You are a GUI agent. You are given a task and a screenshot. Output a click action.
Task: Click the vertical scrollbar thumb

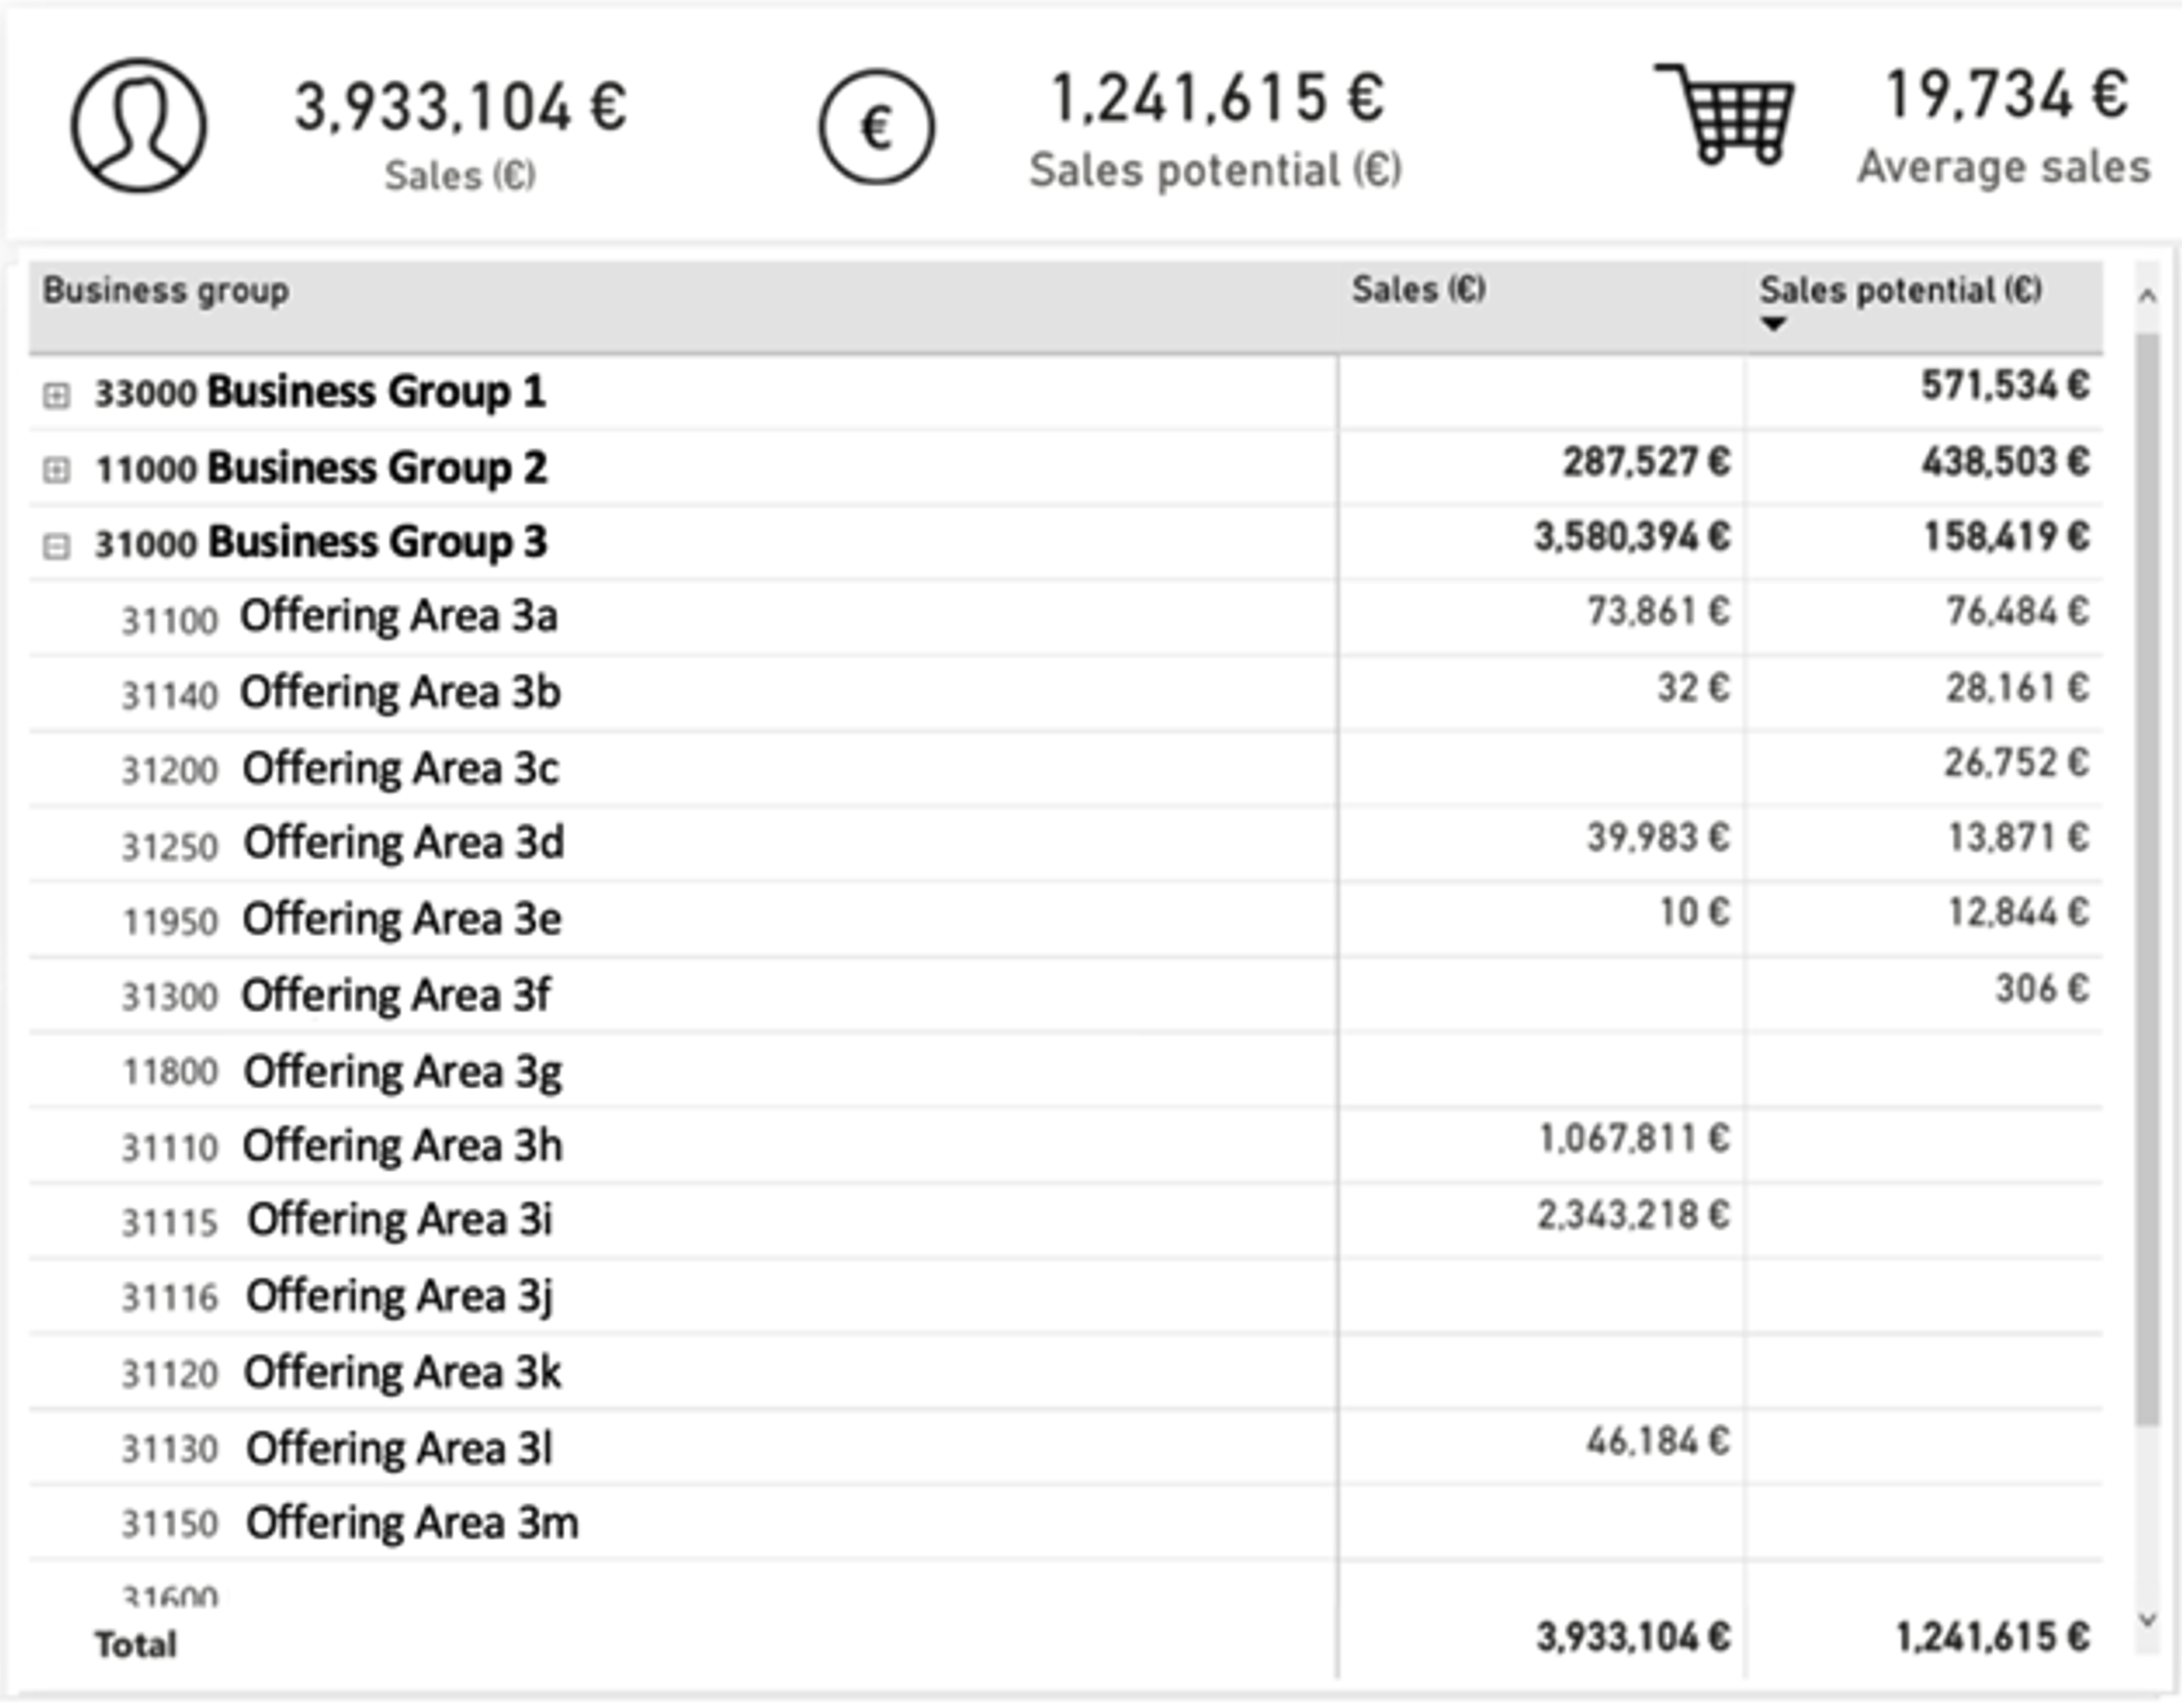coord(2146,880)
